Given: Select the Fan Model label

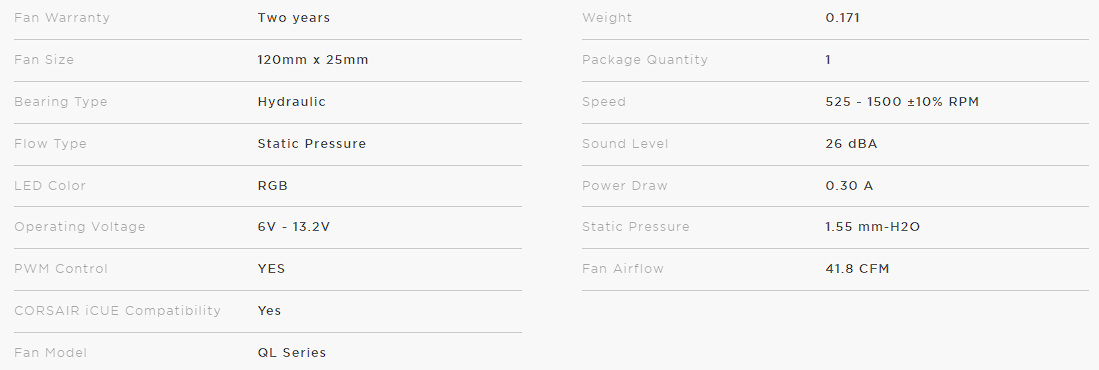Looking at the screenshot, I should click(50, 352).
